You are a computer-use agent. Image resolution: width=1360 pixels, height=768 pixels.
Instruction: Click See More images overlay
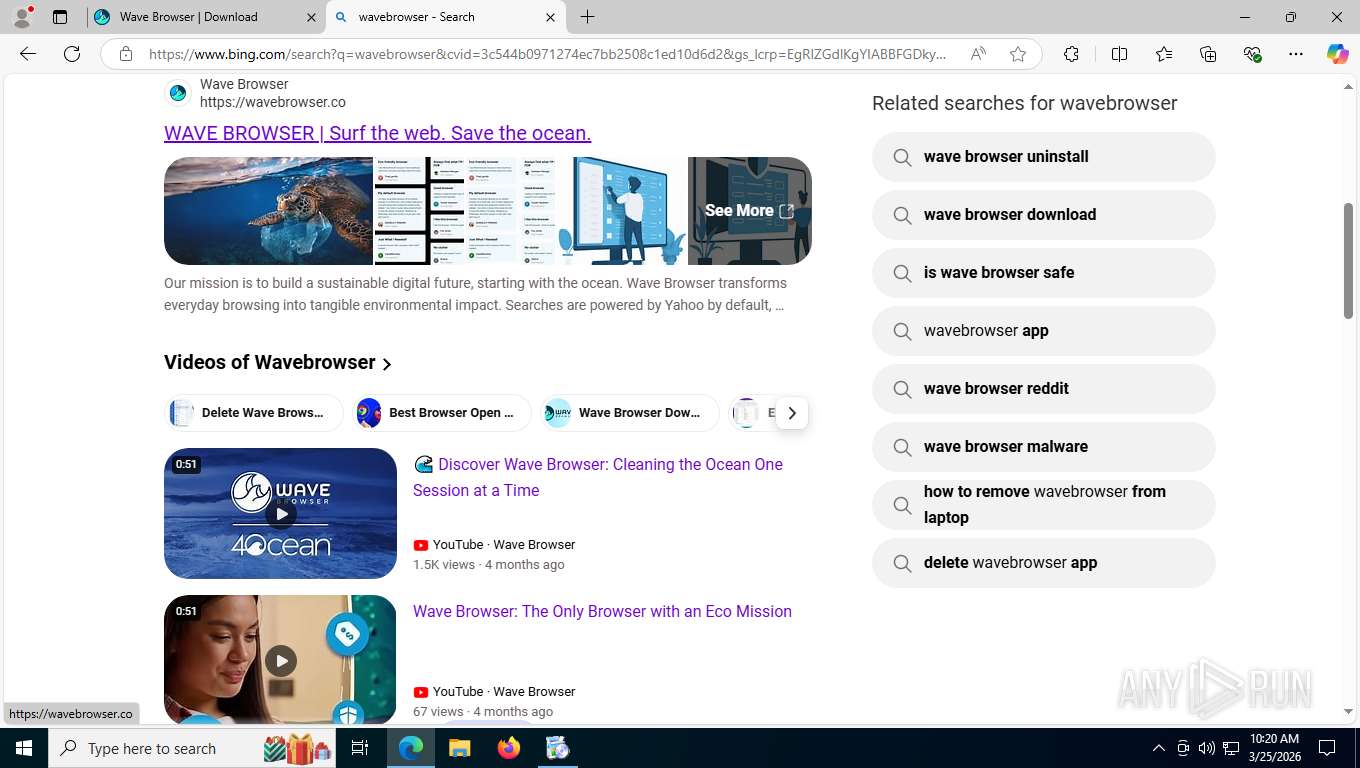pyautogui.click(x=749, y=211)
